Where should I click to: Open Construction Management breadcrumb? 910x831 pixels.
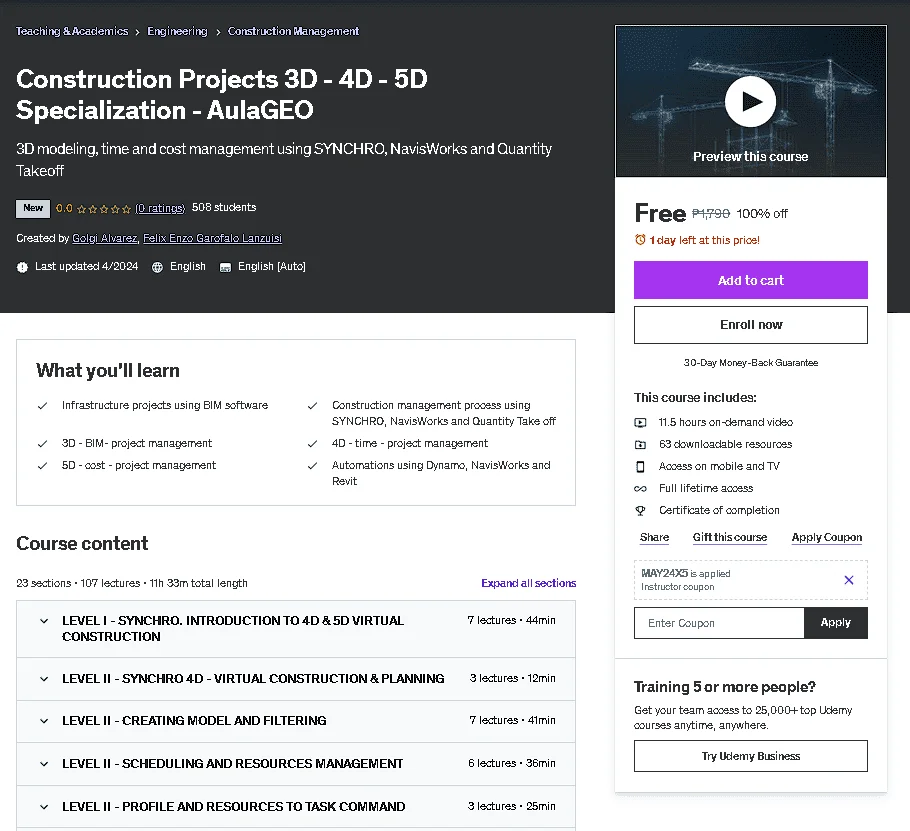[293, 31]
